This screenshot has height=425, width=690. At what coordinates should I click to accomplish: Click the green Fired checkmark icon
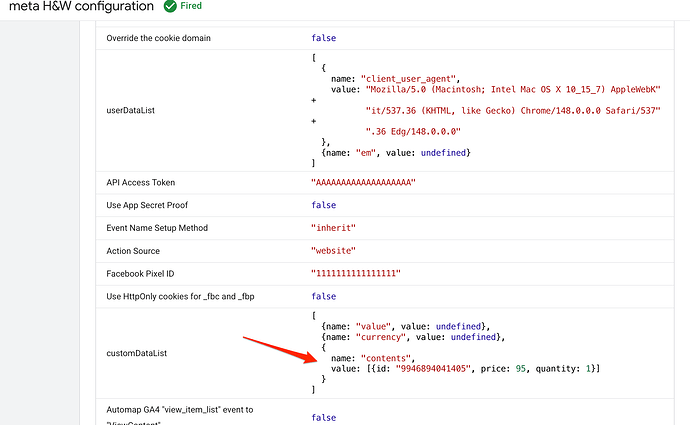170,6
